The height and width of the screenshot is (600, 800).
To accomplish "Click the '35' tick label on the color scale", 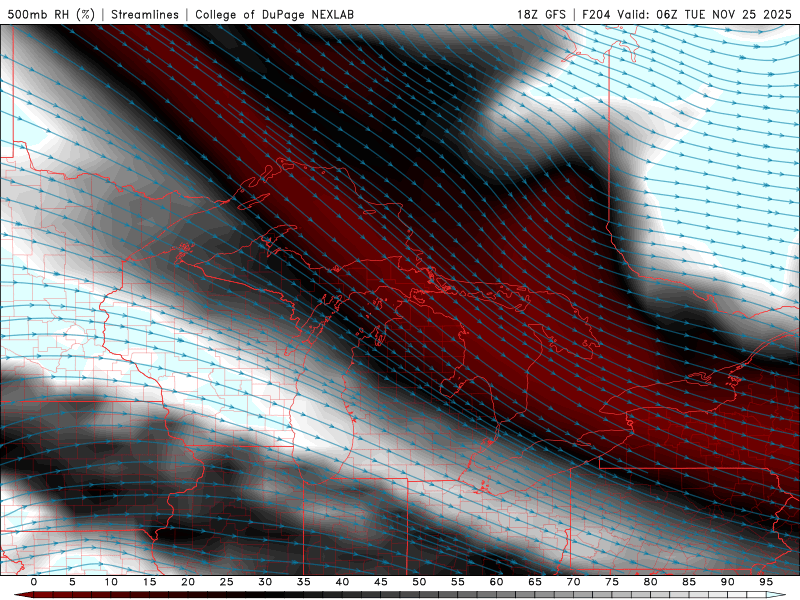I will click(x=304, y=582).
